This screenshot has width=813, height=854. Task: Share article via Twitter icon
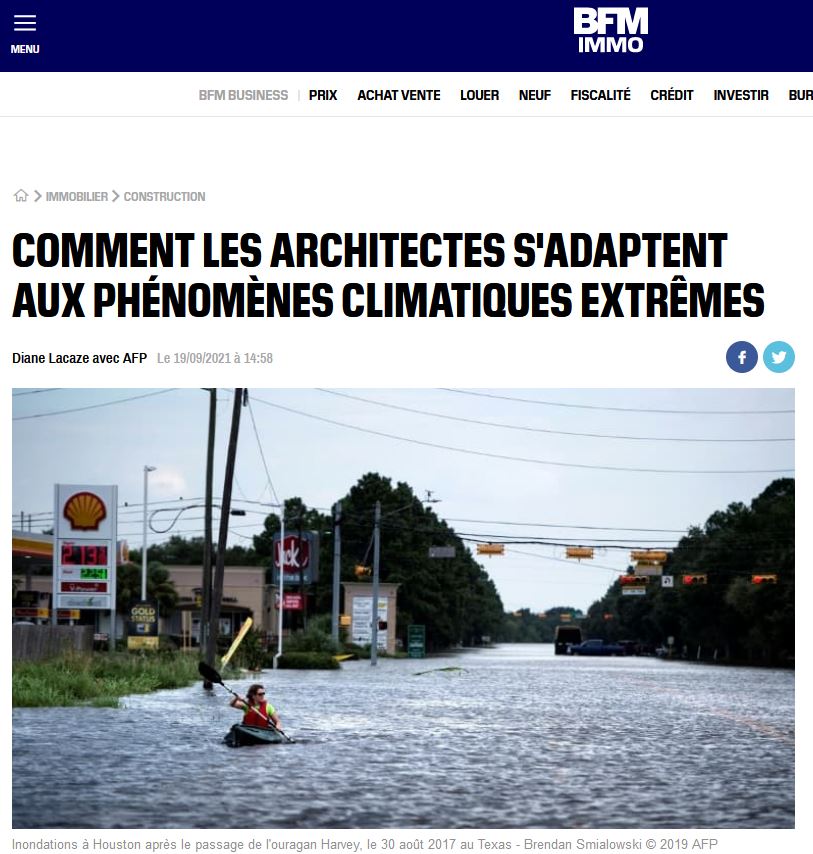(779, 357)
